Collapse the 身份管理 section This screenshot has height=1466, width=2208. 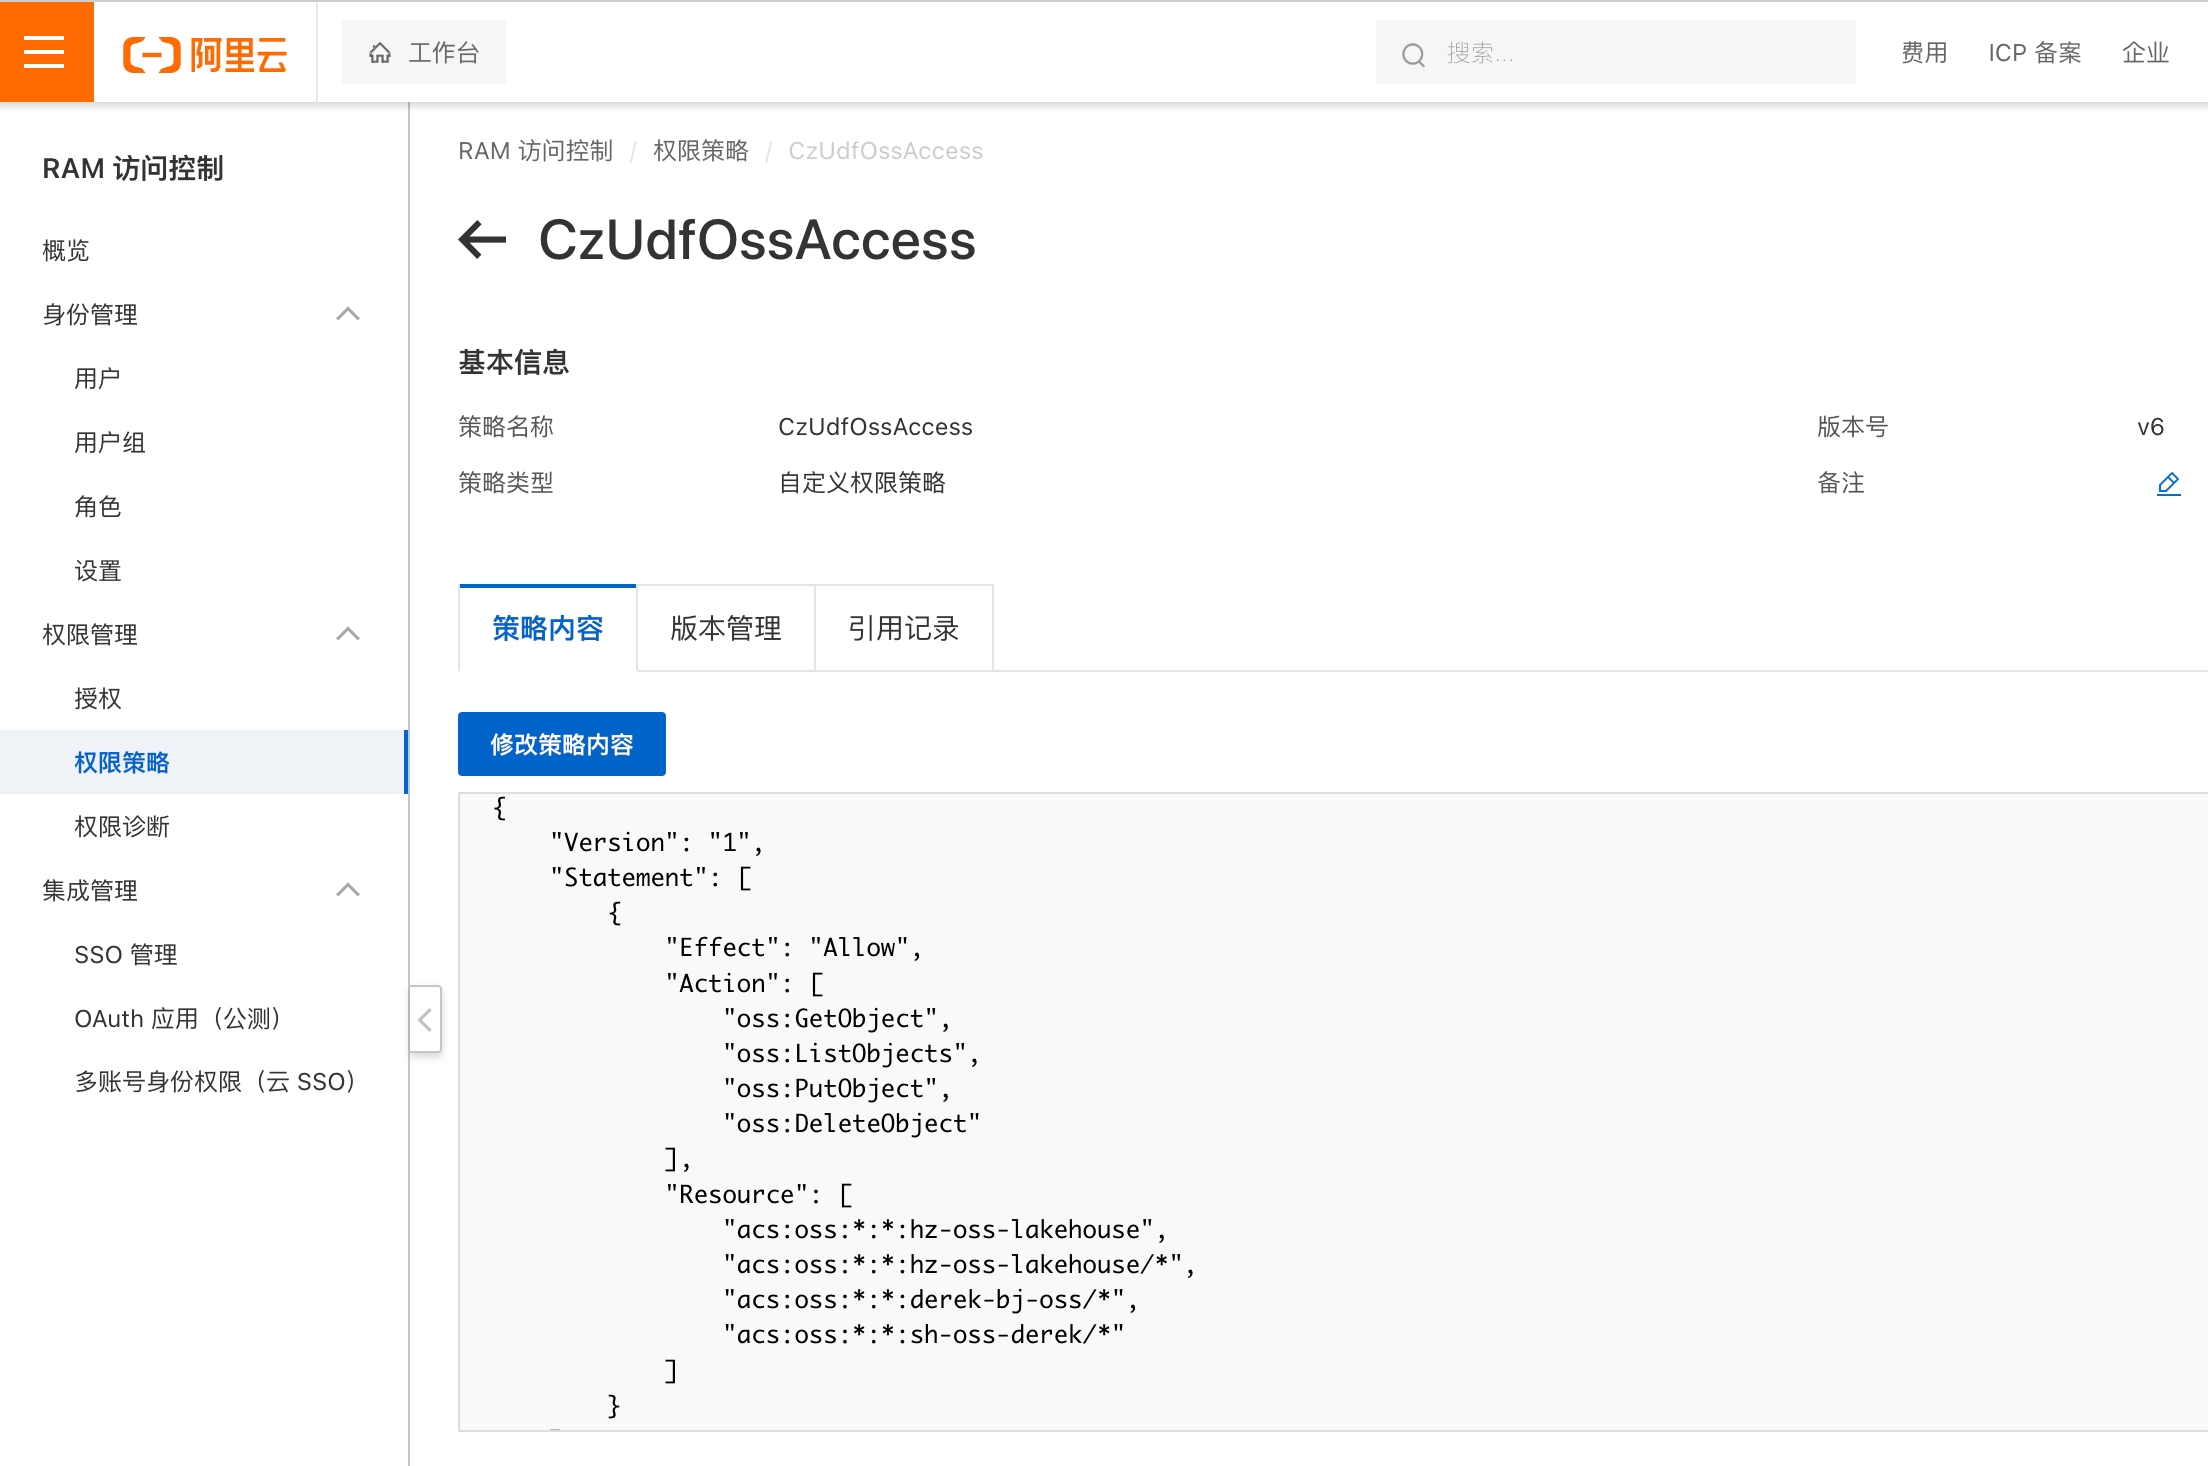pos(347,314)
